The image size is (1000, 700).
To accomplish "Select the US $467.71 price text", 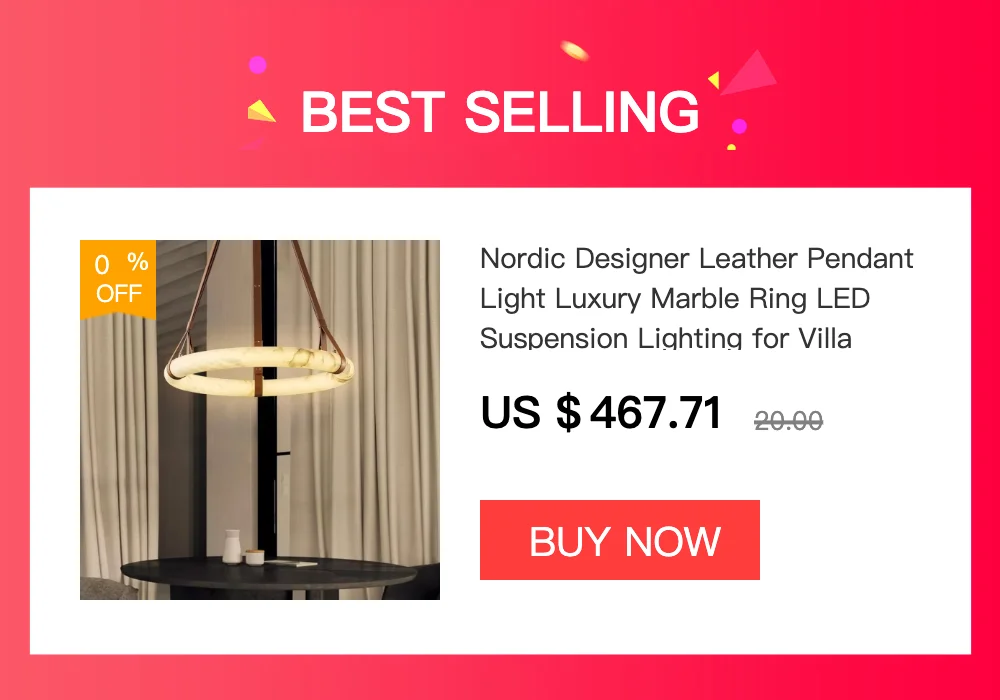I will click(601, 412).
